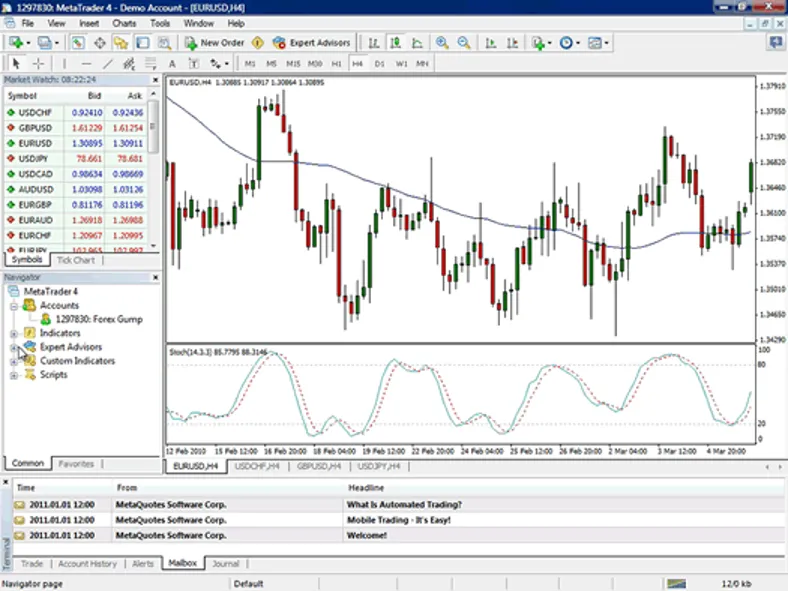Select the trendline drawing tool
The width and height of the screenshot is (788, 592).
click(108, 63)
